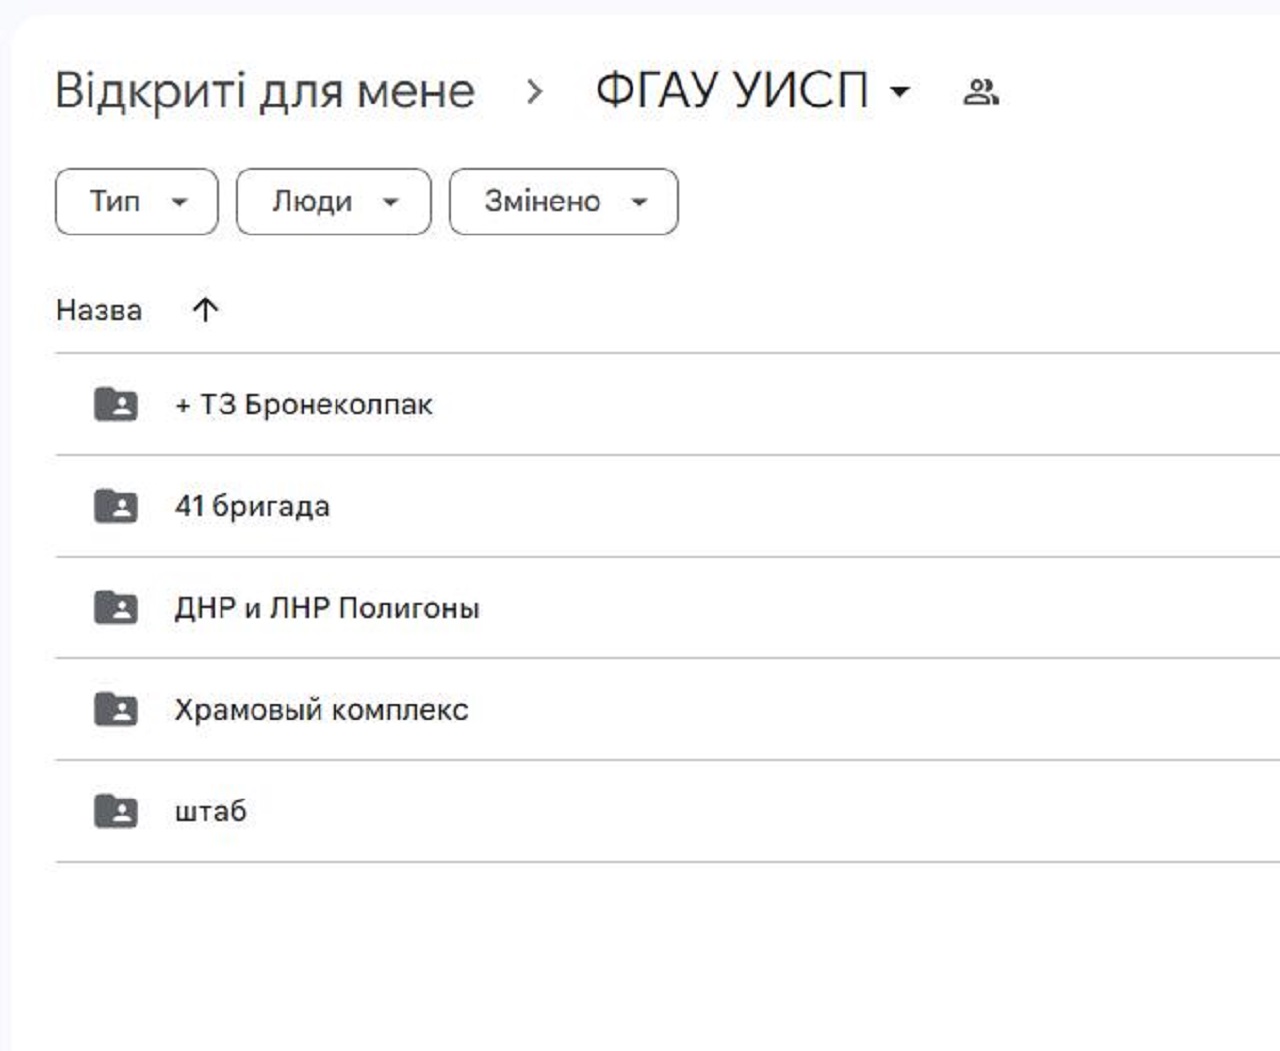Click the ФГАУ УИСП folder title
This screenshot has height=1051, width=1280.
point(731,92)
